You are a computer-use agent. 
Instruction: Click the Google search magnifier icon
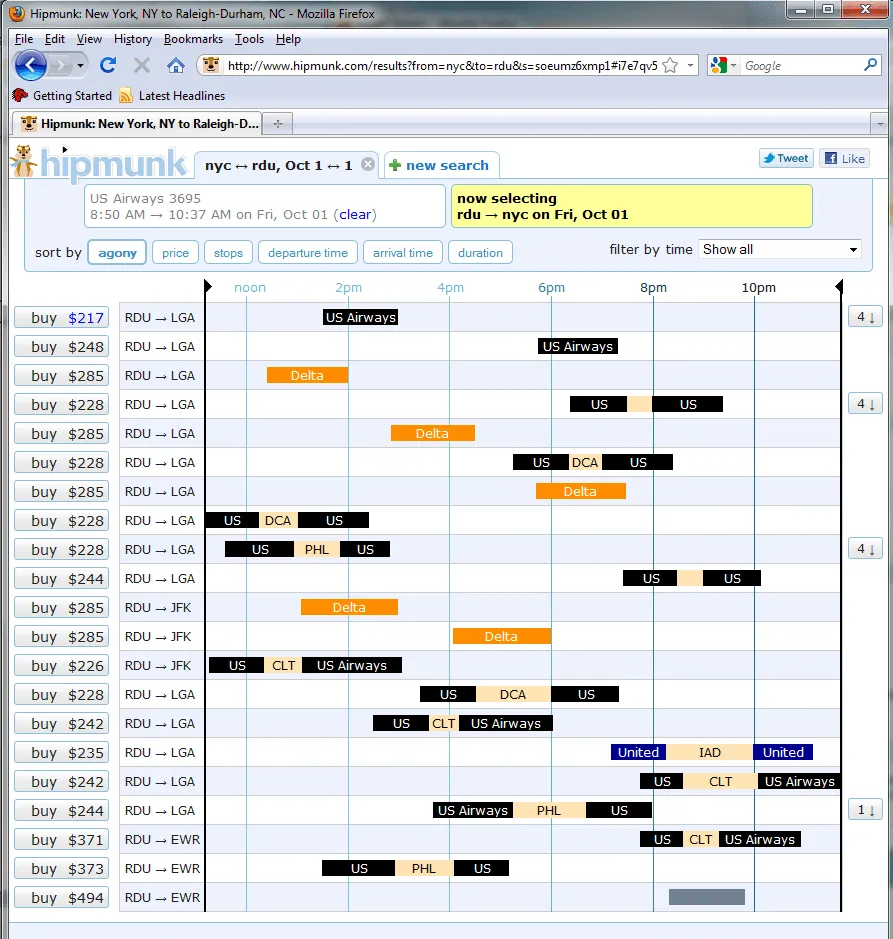pos(870,65)
